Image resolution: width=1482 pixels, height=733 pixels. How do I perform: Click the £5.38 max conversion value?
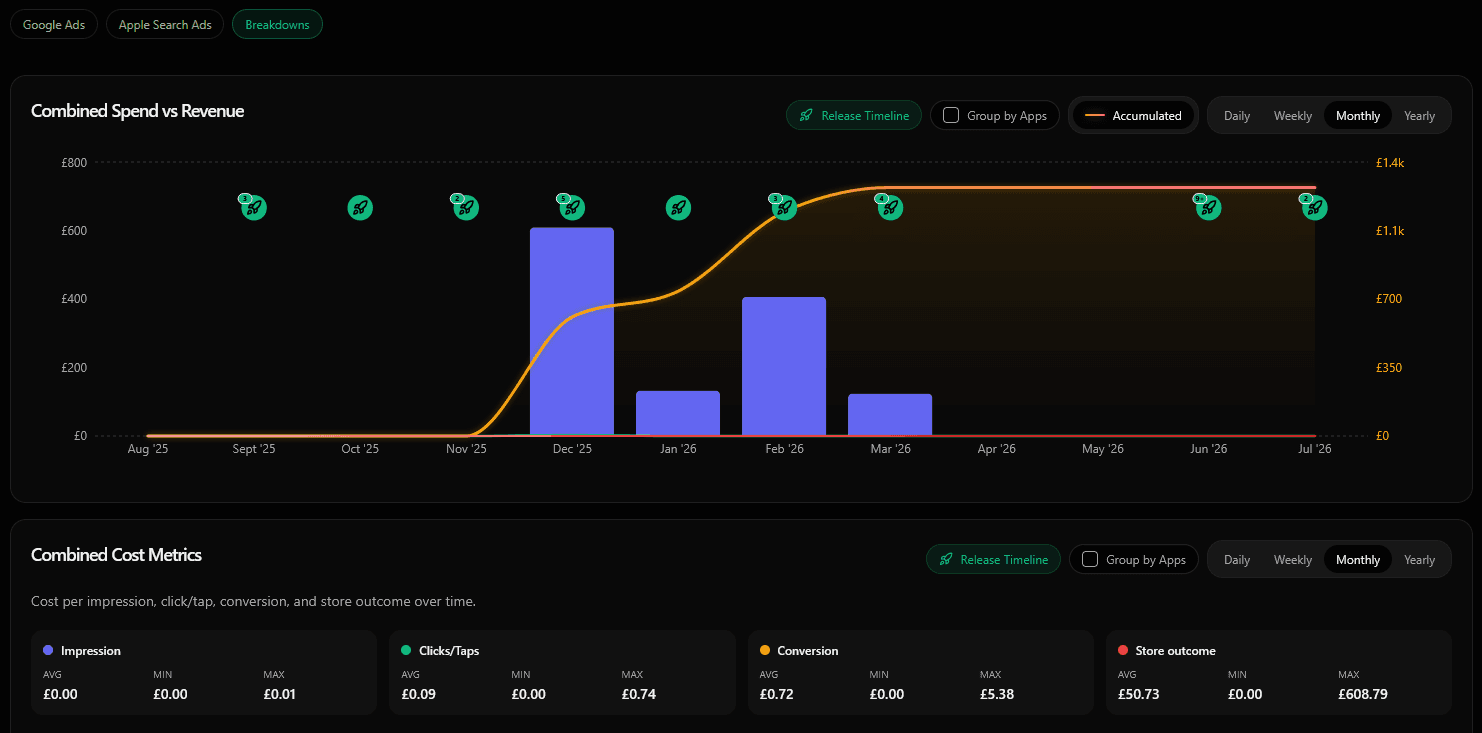pos(997,694)
